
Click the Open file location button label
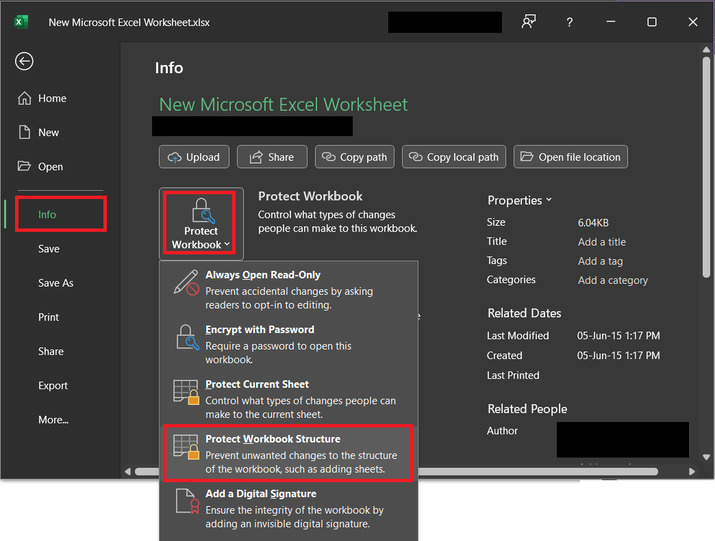pos(579,157)
